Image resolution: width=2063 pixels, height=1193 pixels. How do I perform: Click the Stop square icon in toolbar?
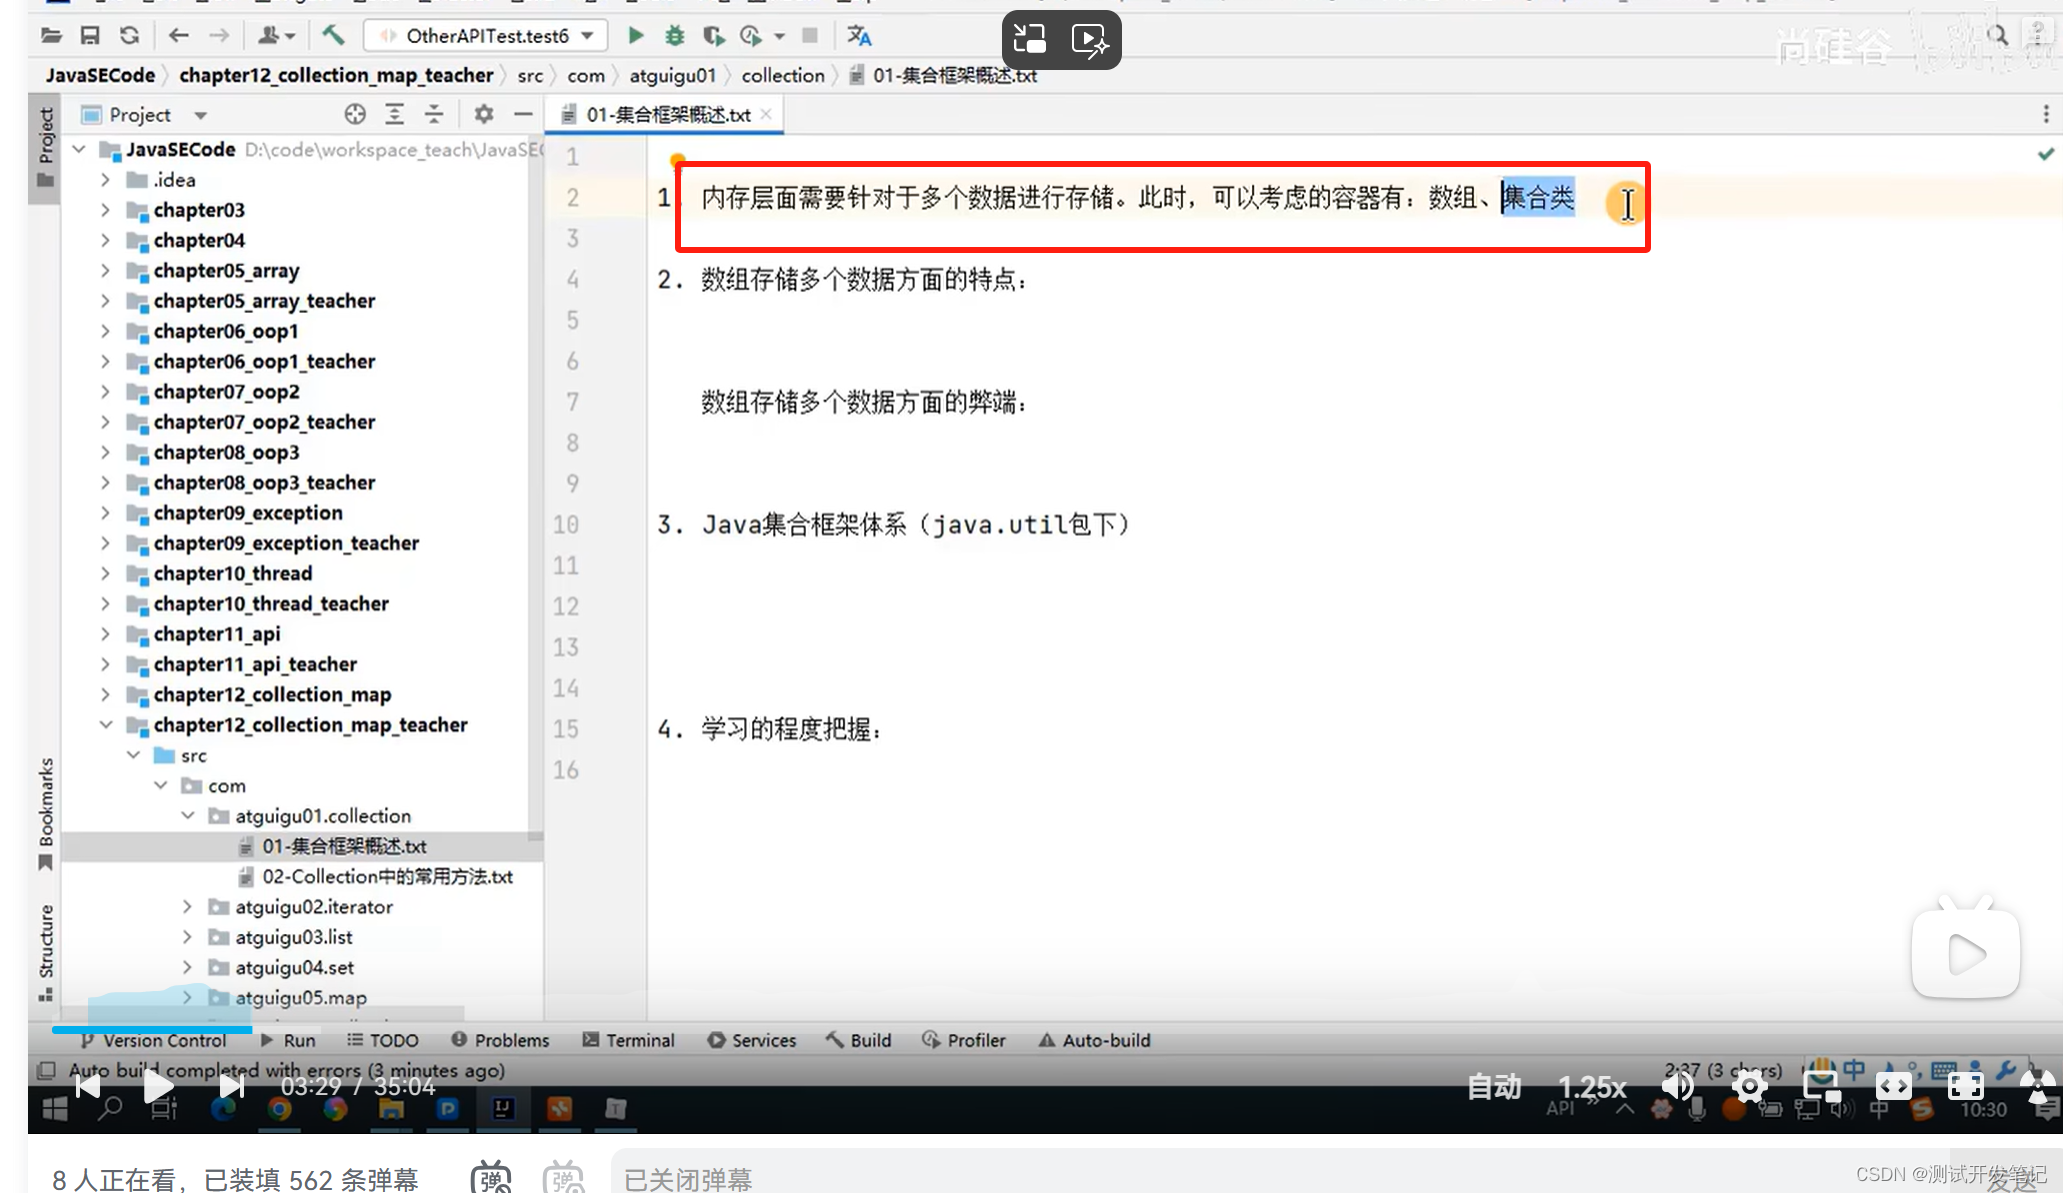click(x=810, y=36)
